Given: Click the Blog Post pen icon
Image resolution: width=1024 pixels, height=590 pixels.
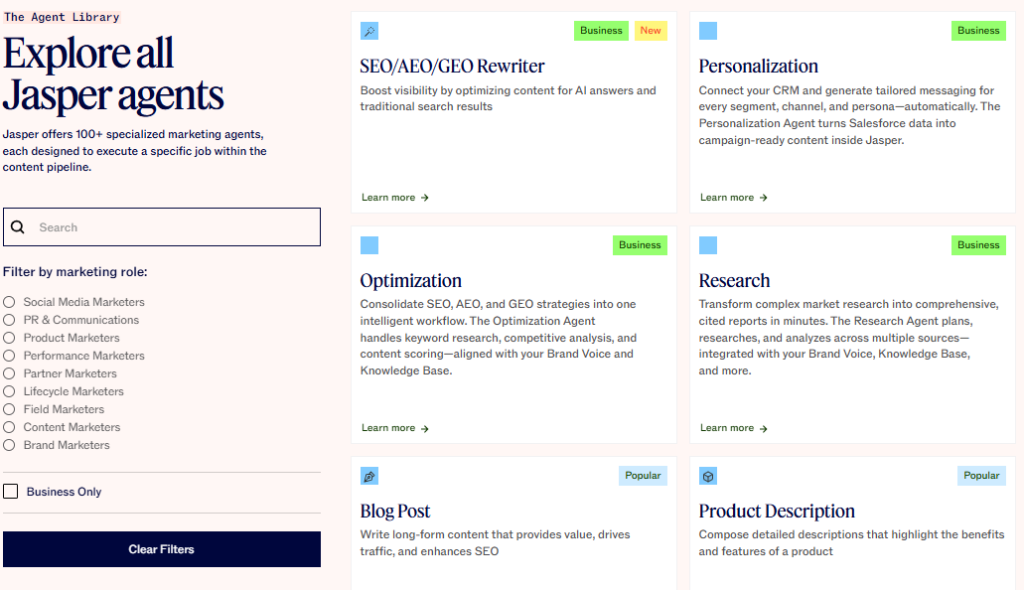Looking at the screenshot, I should 369,476.
